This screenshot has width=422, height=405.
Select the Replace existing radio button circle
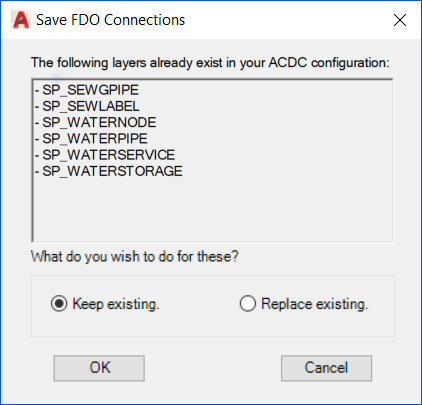pos(248,304)
